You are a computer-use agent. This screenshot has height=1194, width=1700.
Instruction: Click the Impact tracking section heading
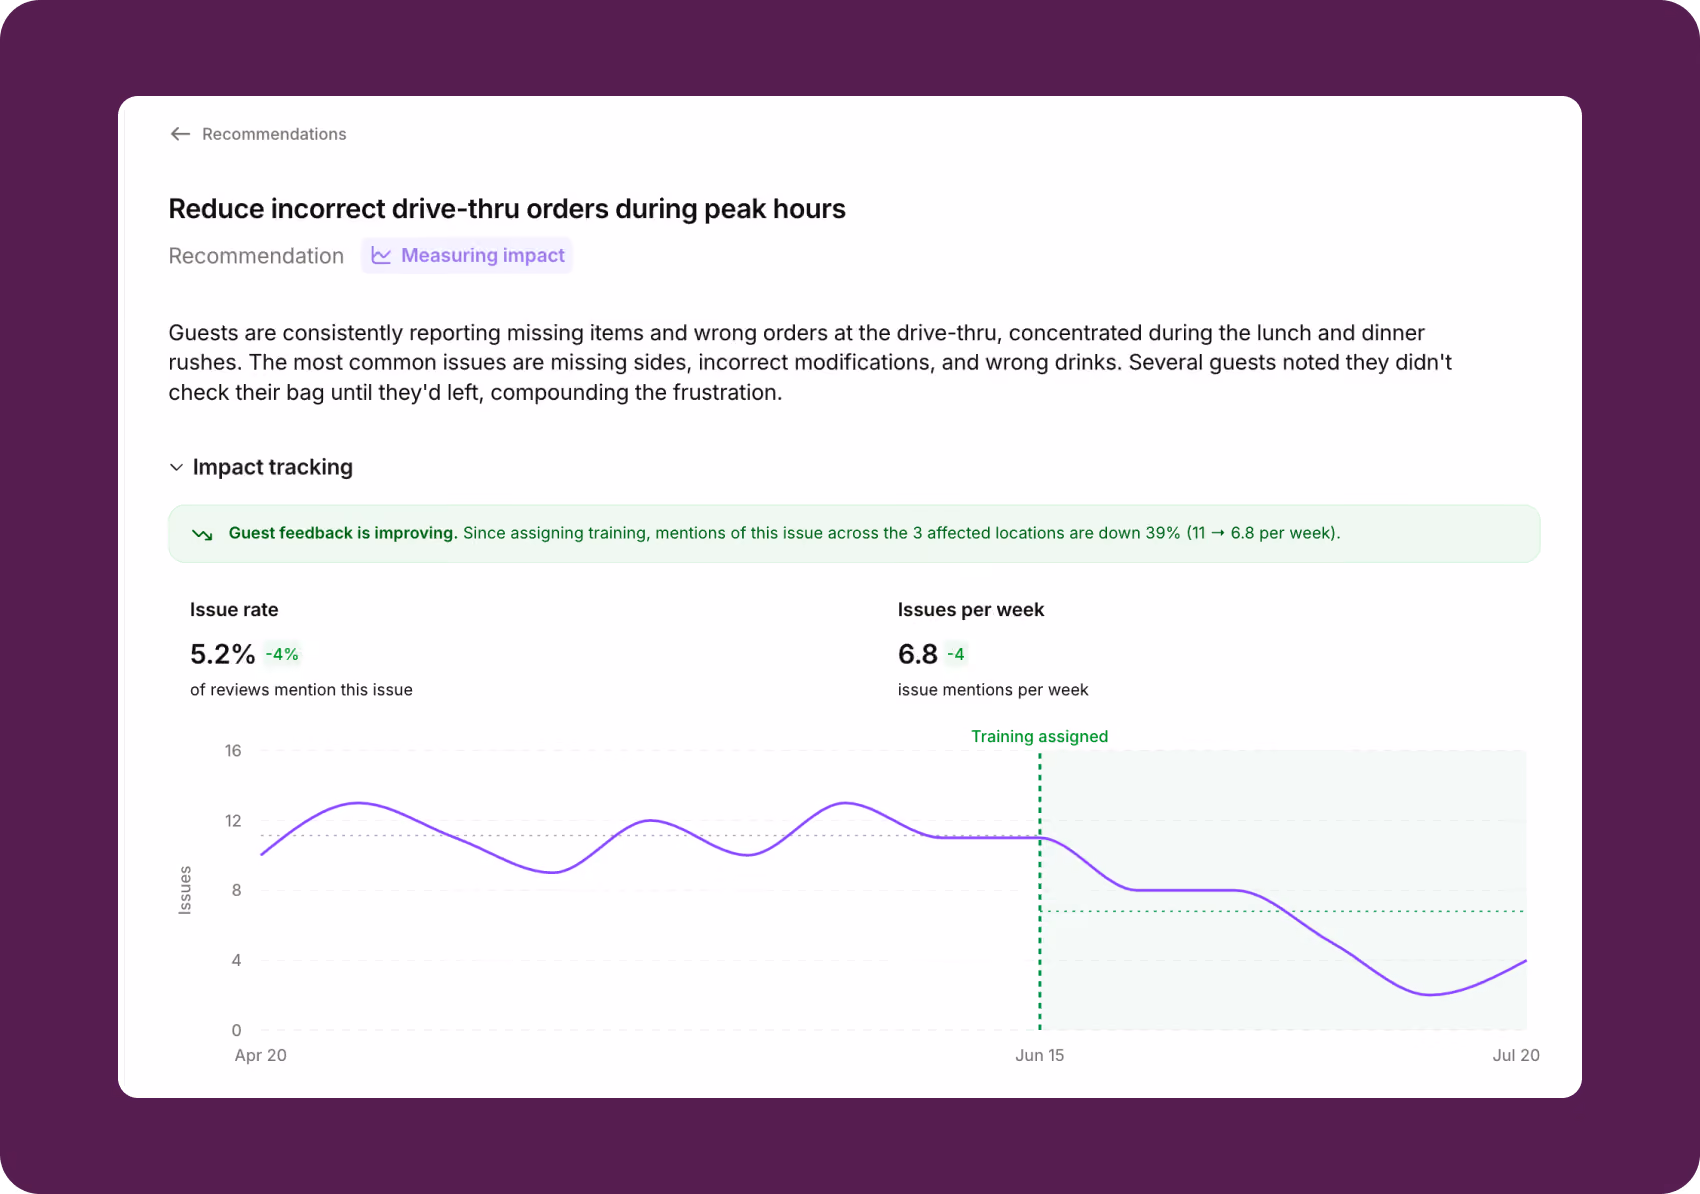click(272, 467)
